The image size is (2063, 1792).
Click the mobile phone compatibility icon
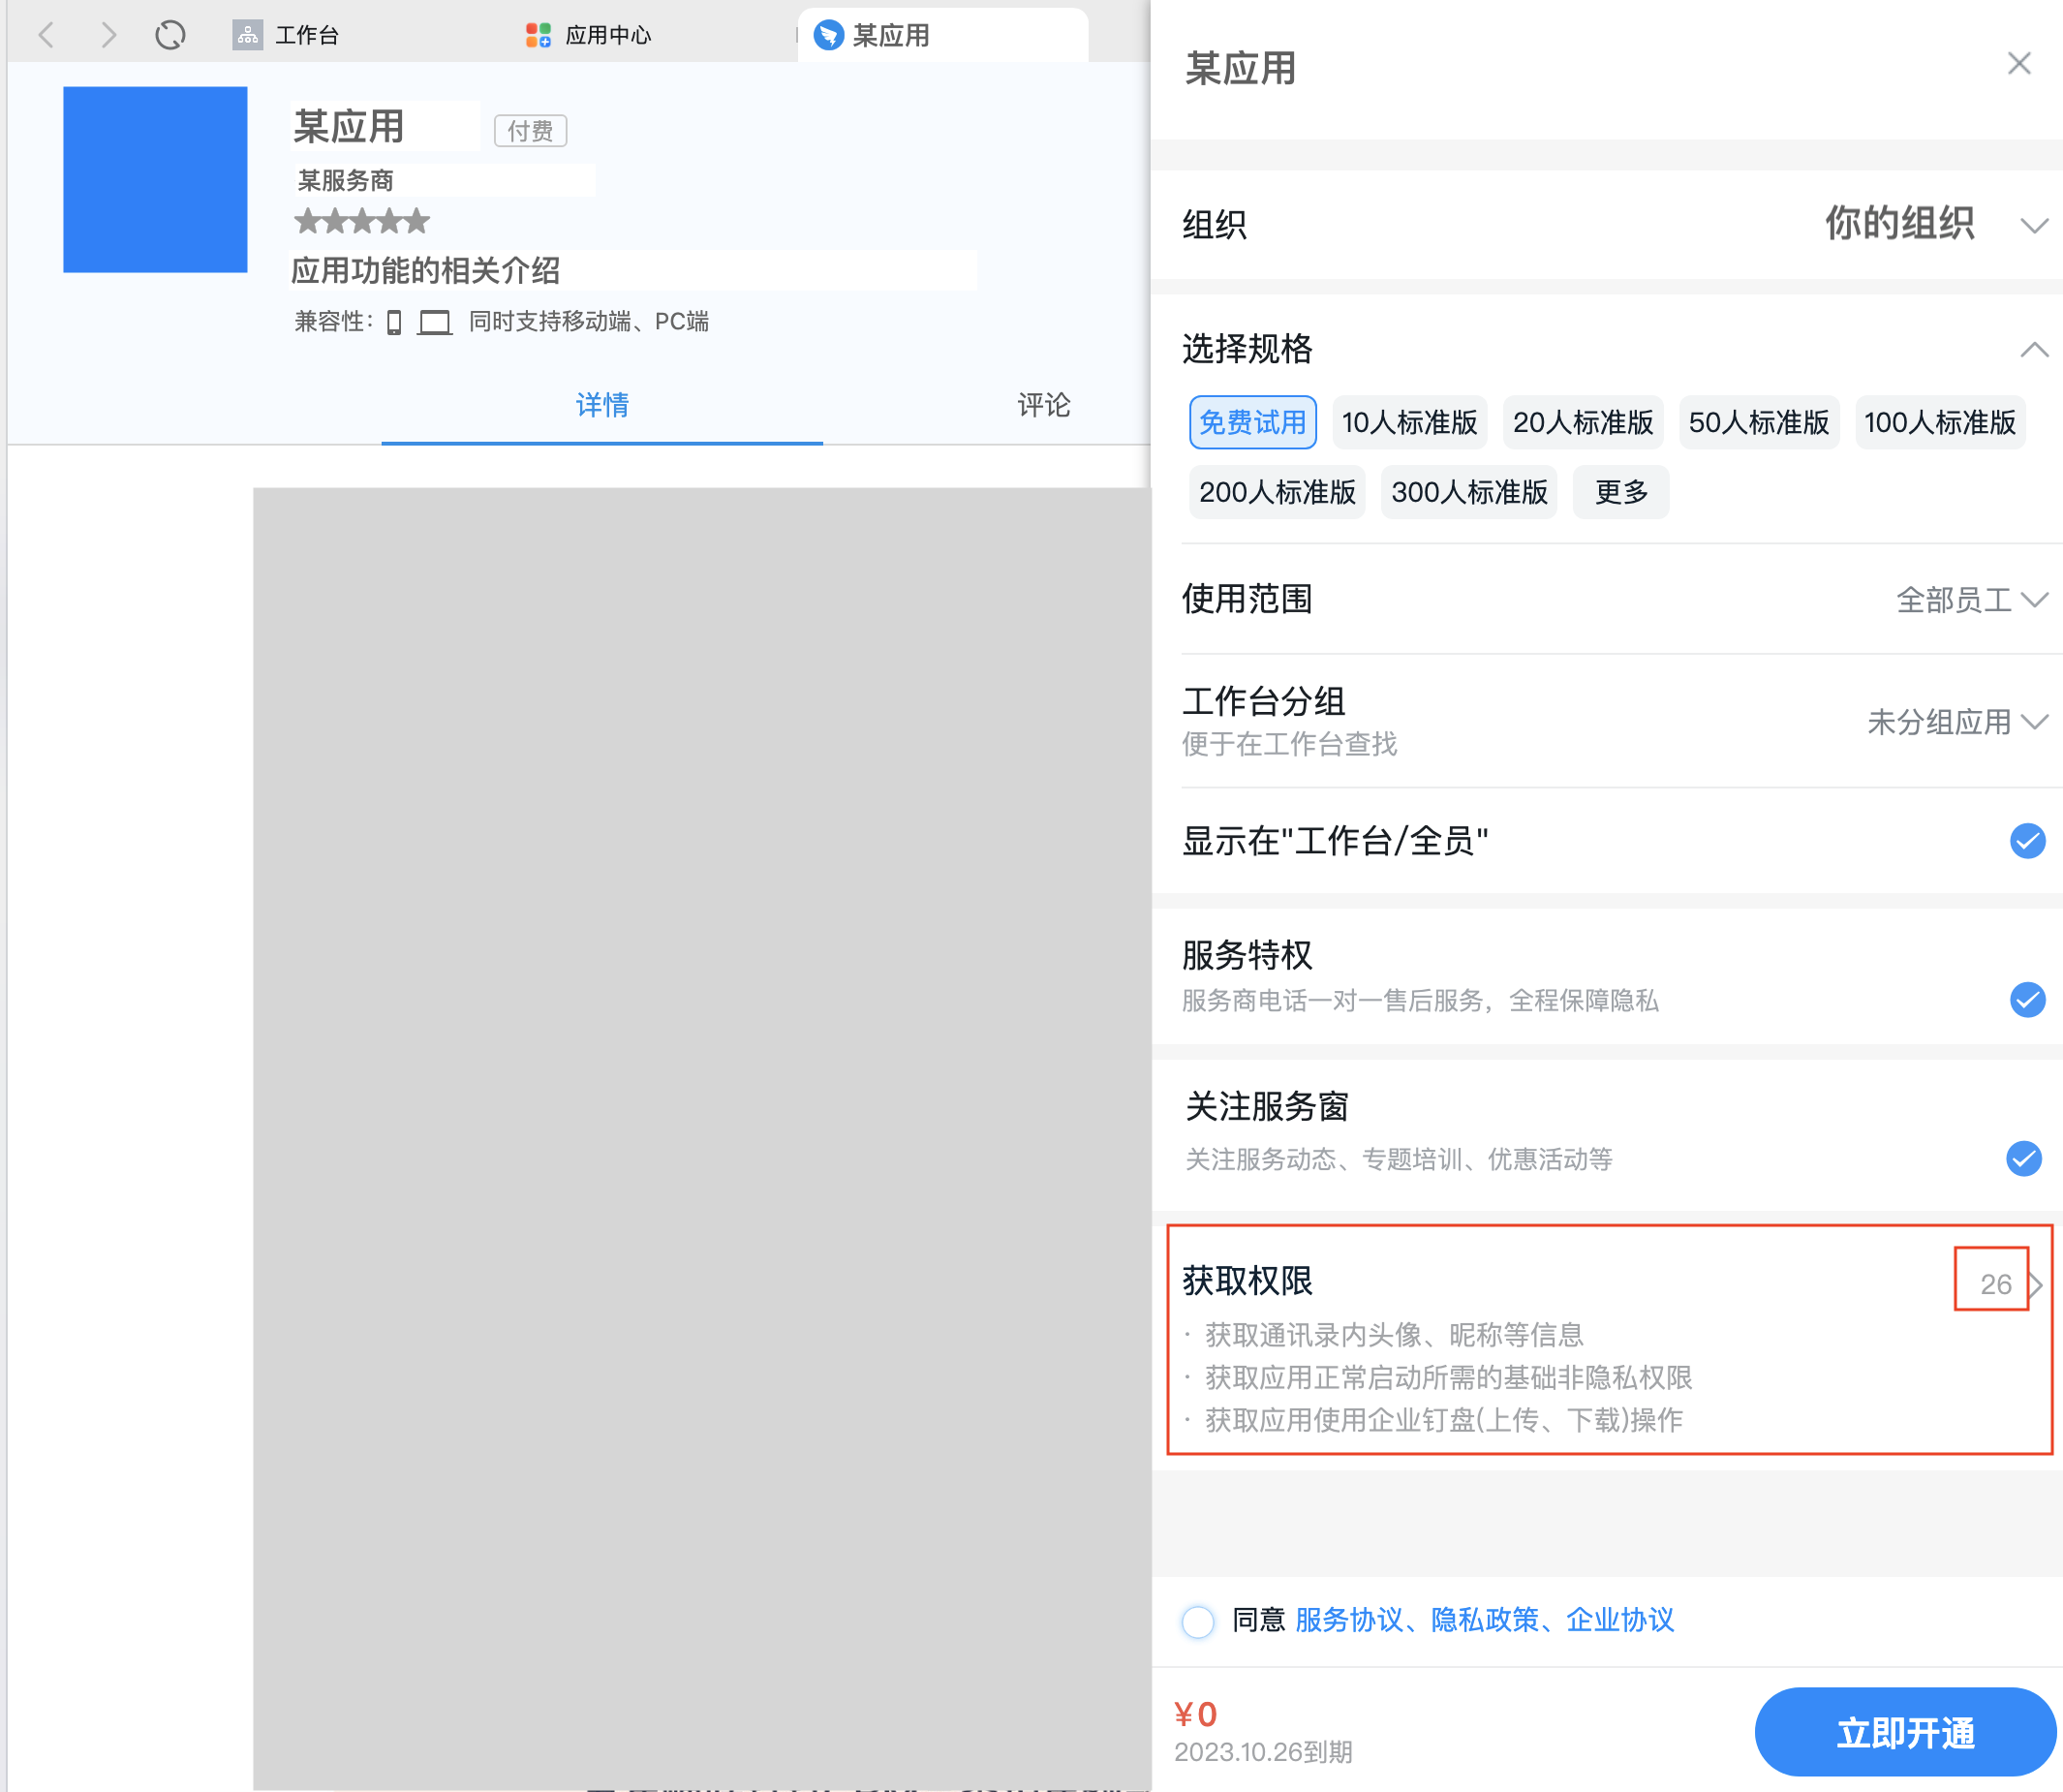394,322
